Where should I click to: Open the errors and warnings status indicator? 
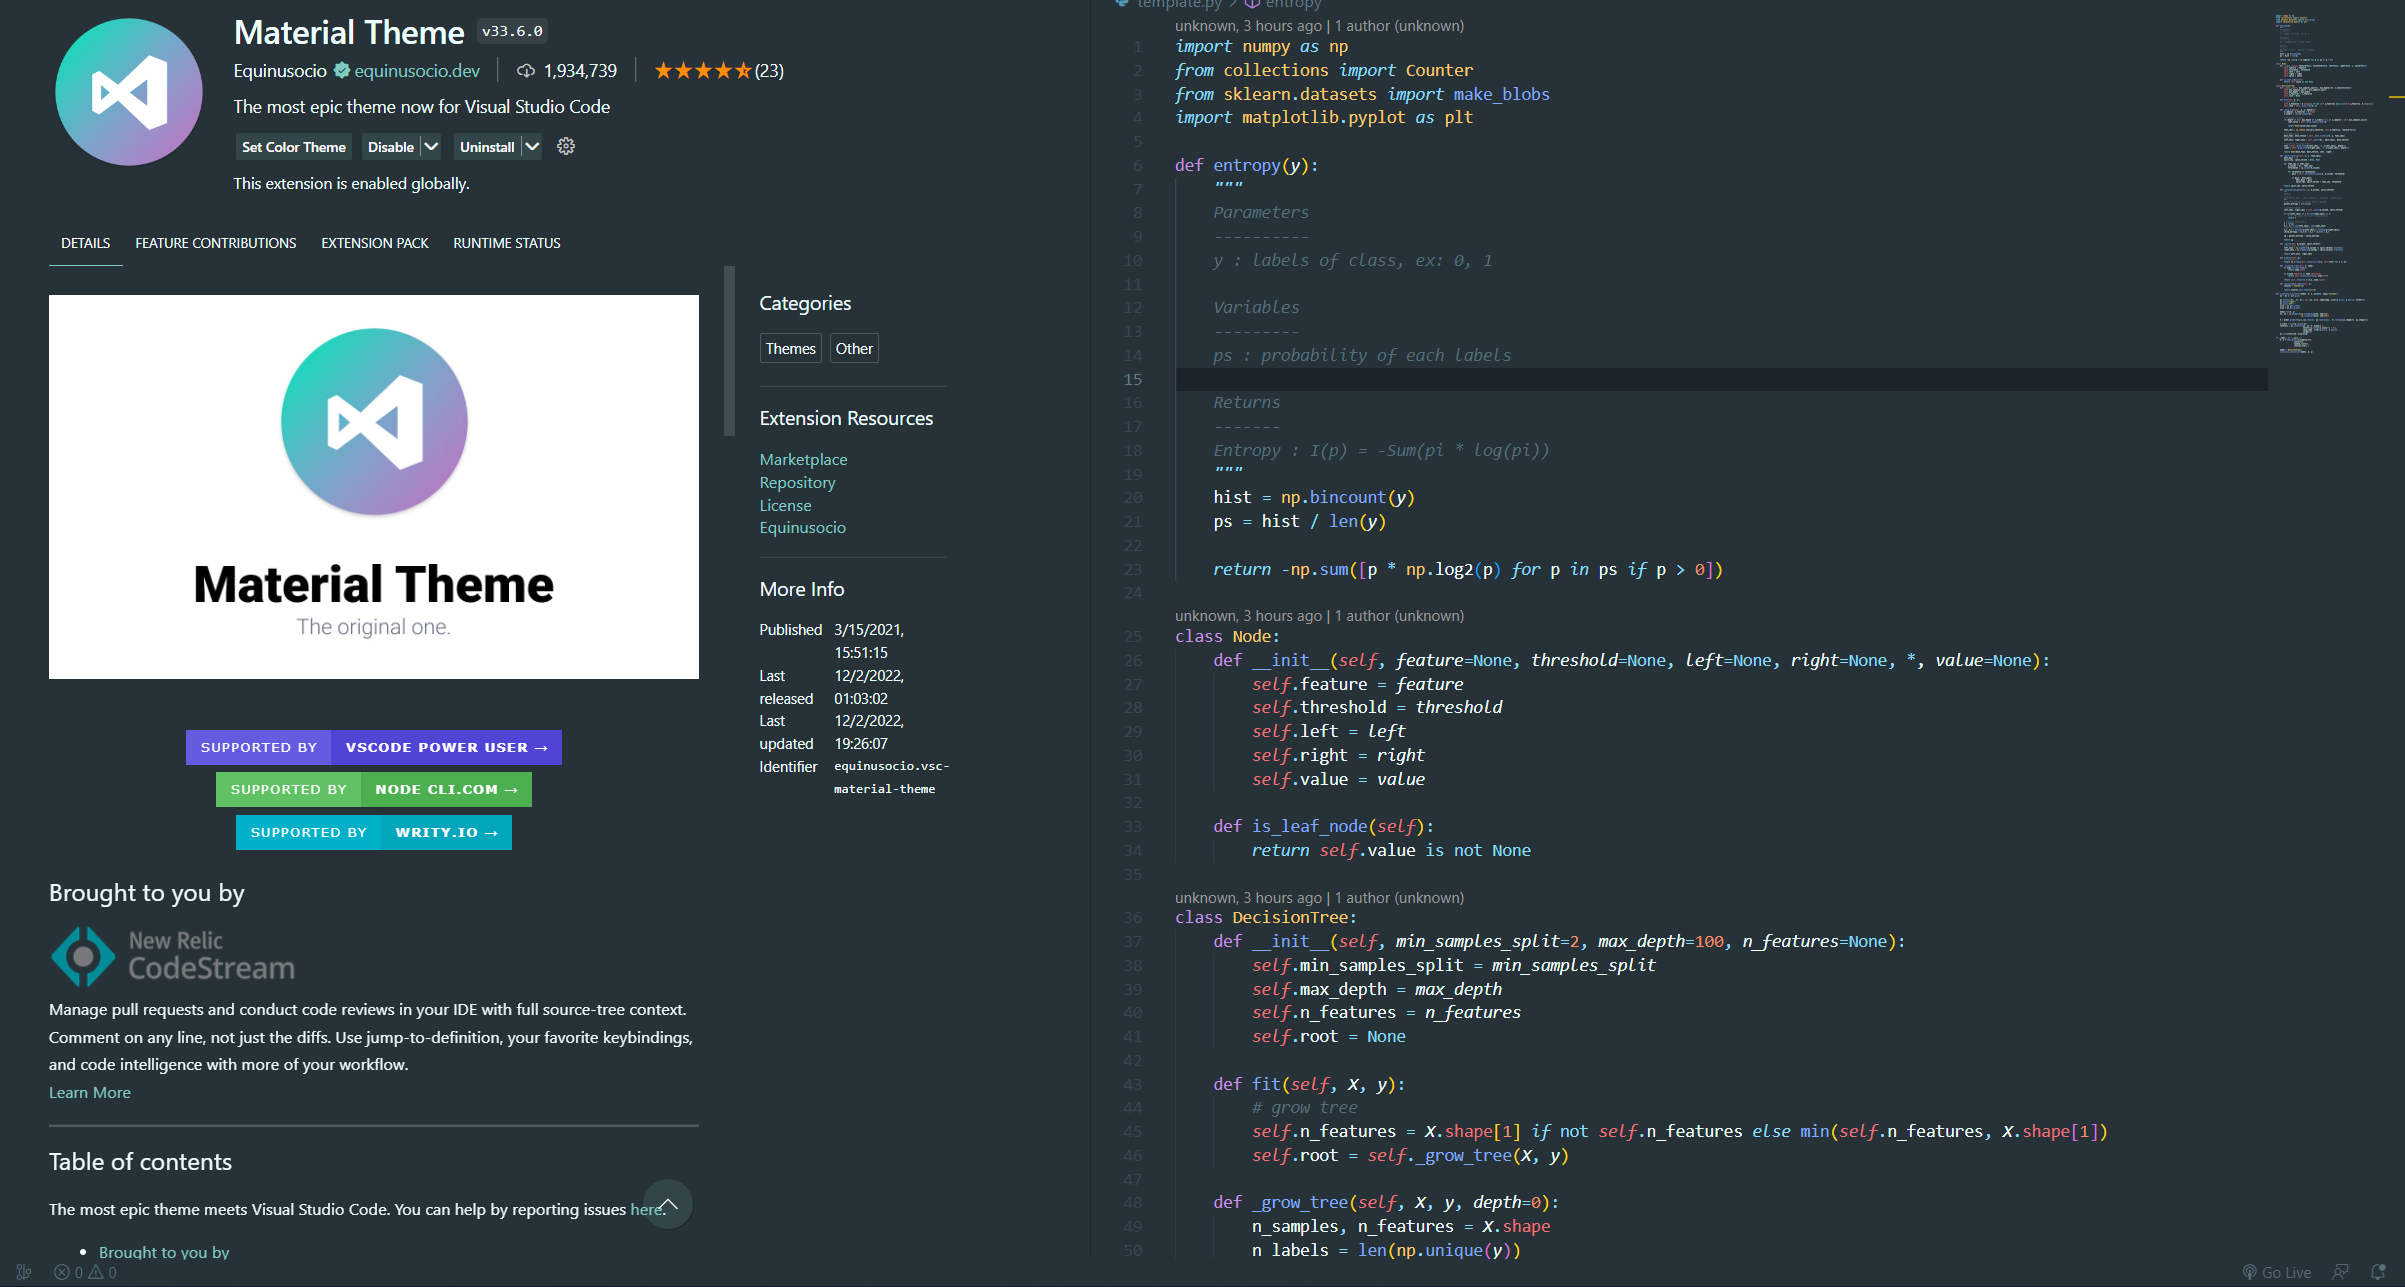coord(85,1272)
